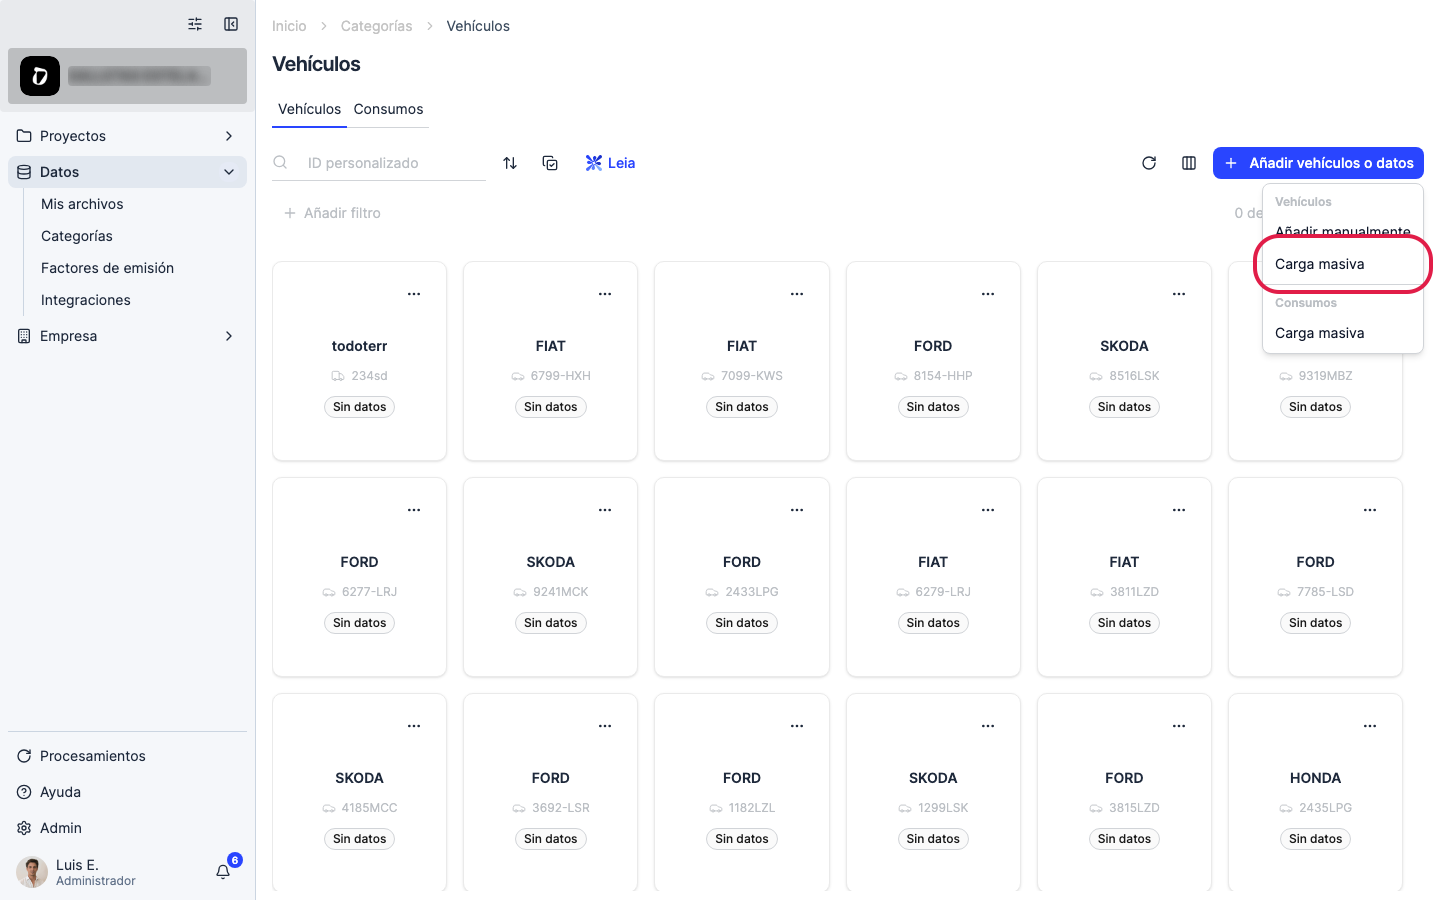Viewport: 1440px width, 900px height.
Task: Open options menu for SKODA 4185MCC card
Action: pos(414,726)
